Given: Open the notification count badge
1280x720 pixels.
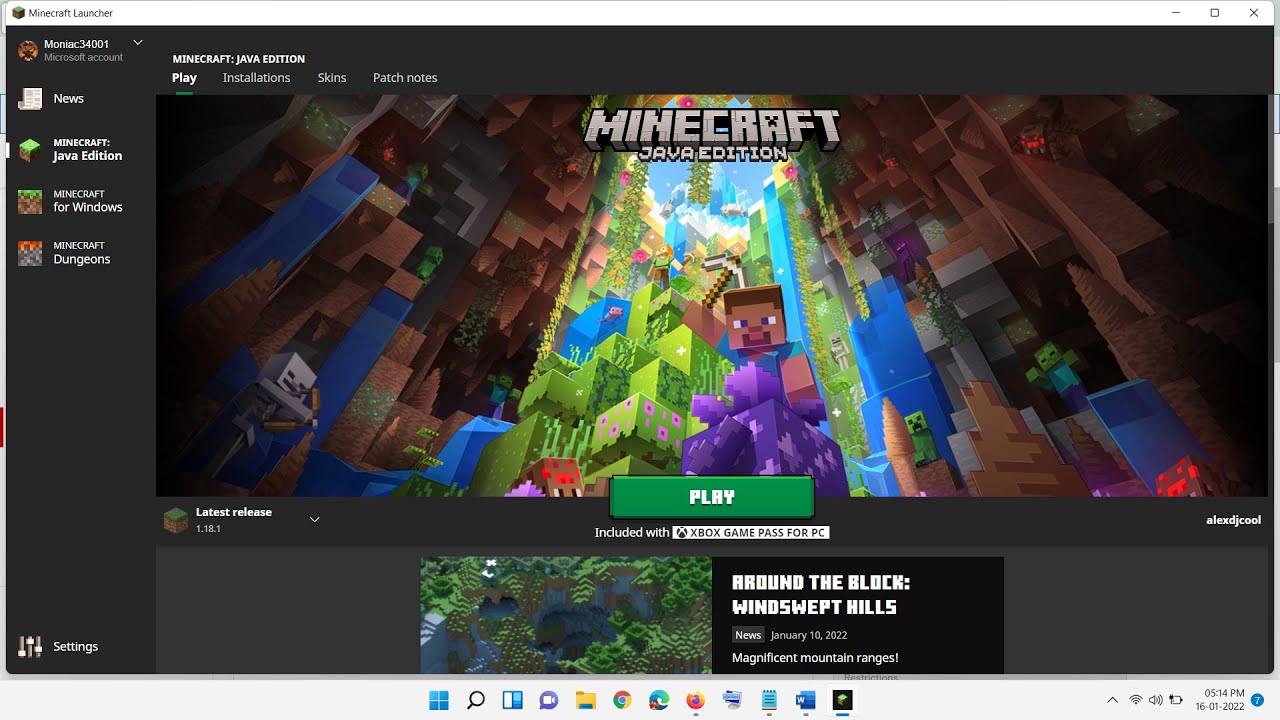Looking at the screenshot, I should click(1257, 700).
